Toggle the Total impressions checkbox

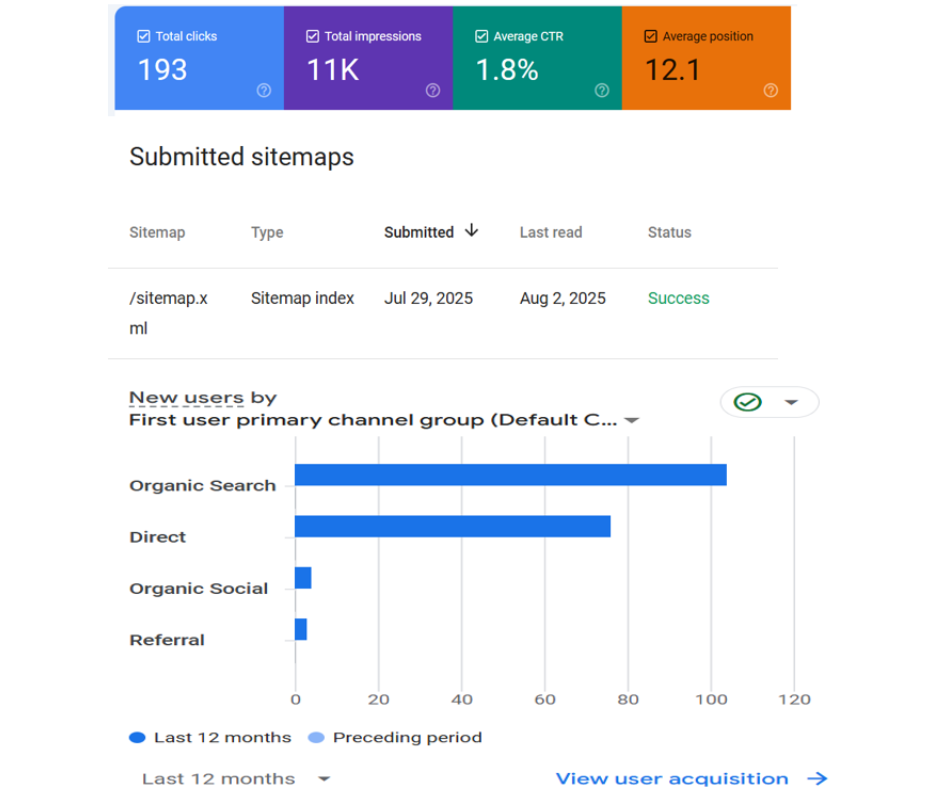click(x=312, y=37)
